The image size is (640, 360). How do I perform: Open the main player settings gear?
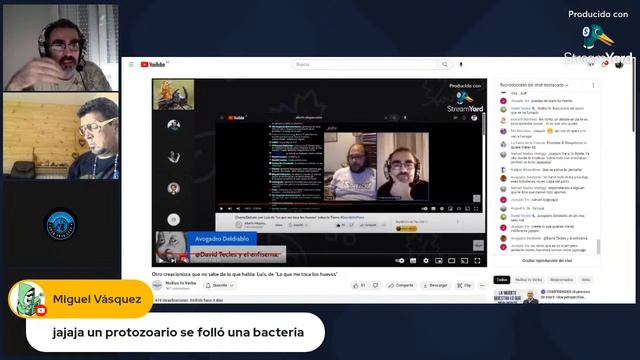coord(426,261)
